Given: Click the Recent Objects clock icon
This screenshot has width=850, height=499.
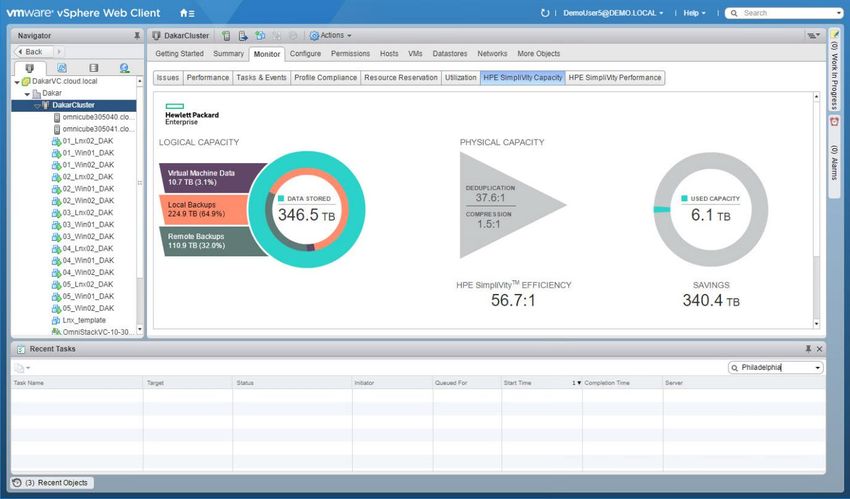Looking at the screenshot, I should click(x=17, y=483).
